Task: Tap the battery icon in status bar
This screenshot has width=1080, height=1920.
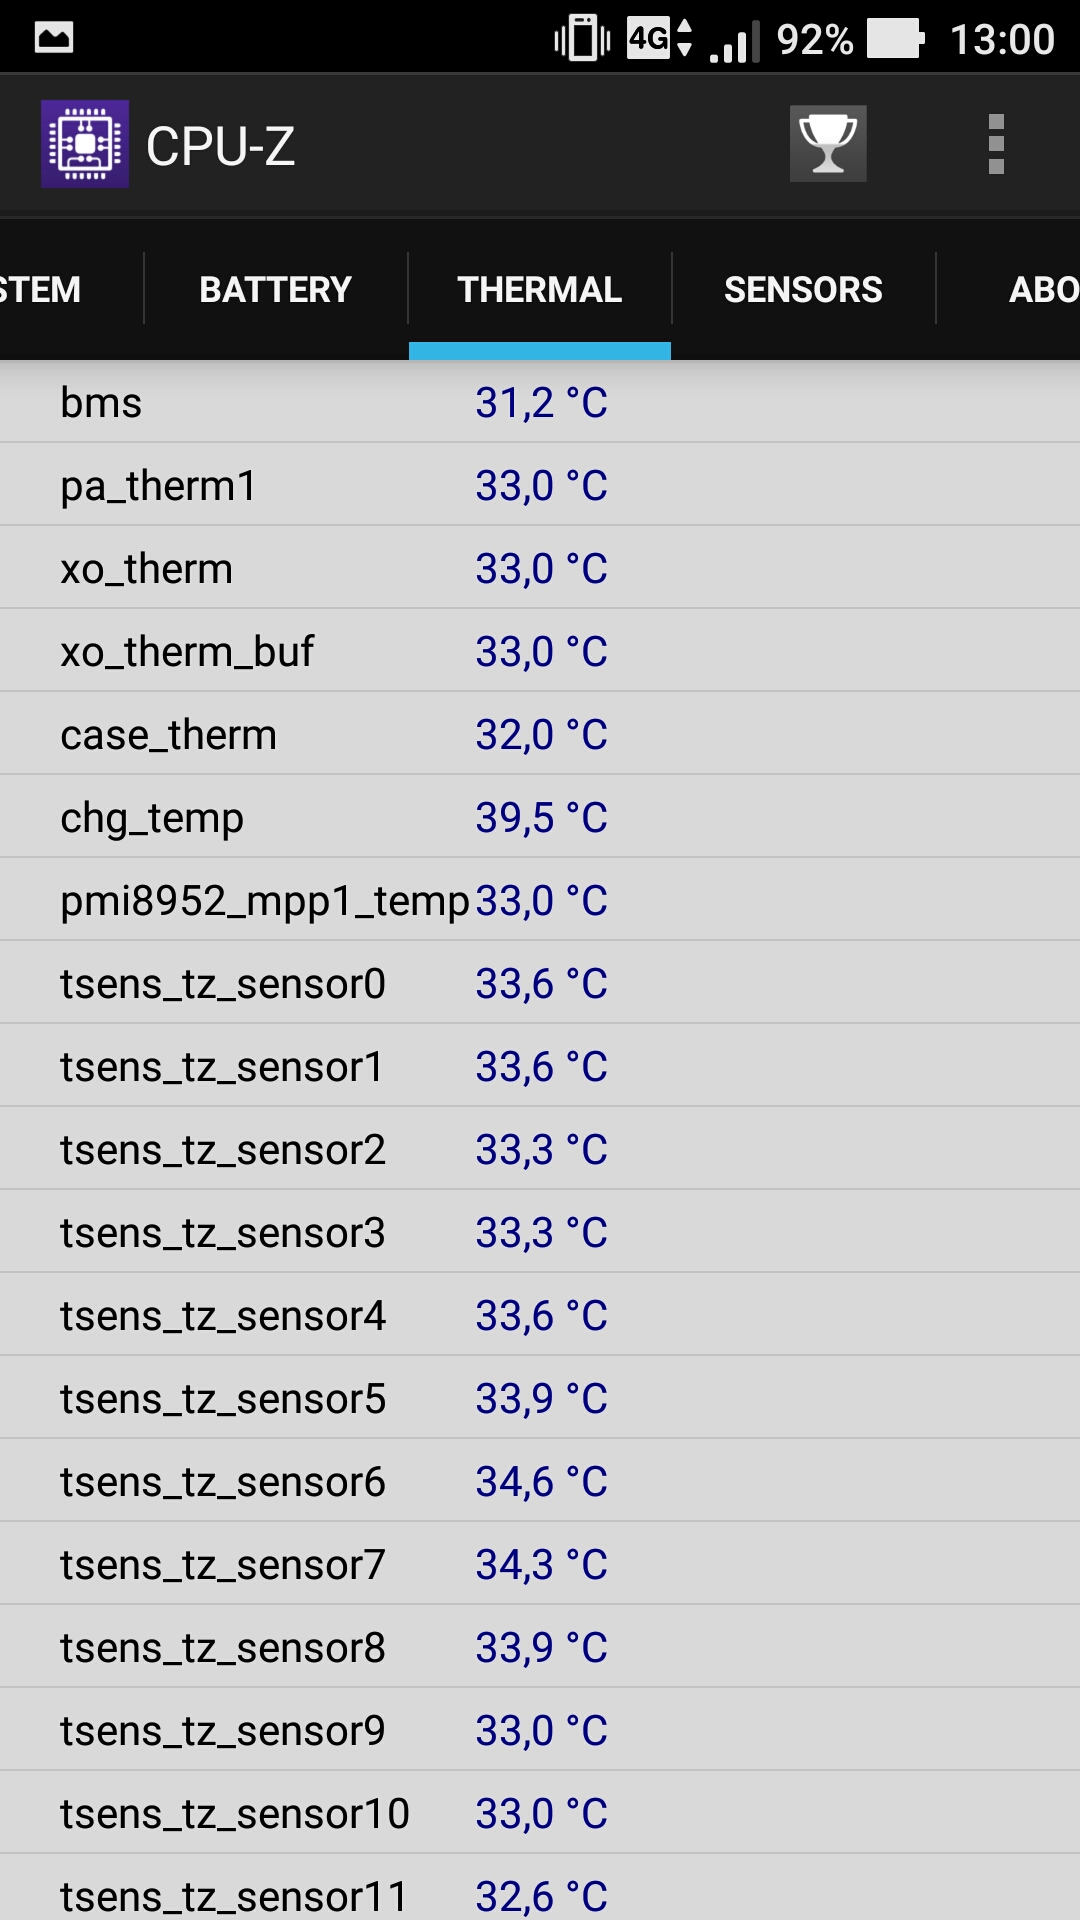Action: (x=895, y=39)
